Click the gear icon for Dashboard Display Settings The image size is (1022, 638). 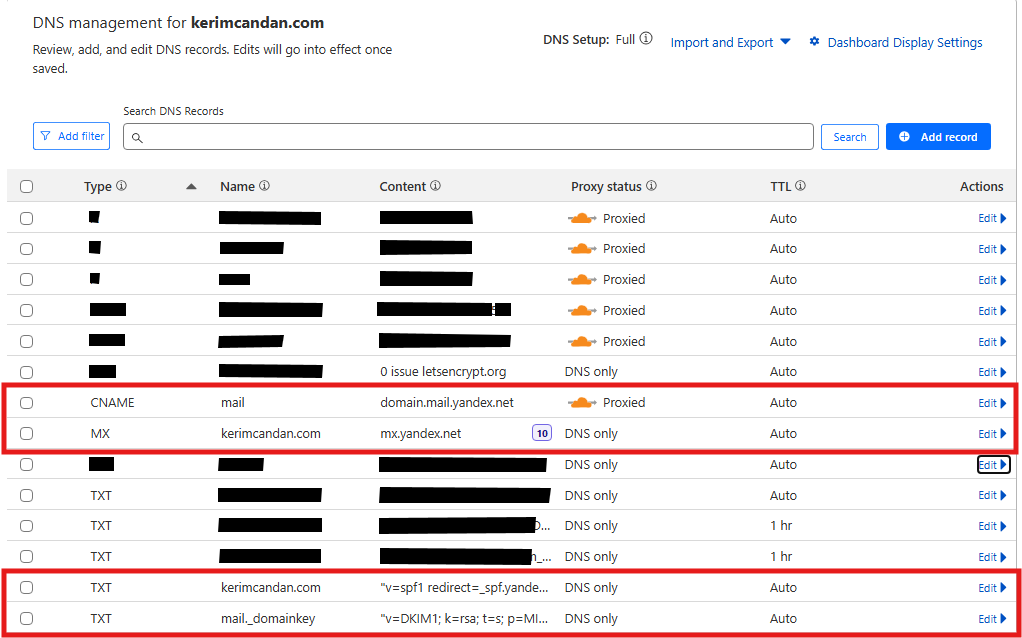coord(814,42)
